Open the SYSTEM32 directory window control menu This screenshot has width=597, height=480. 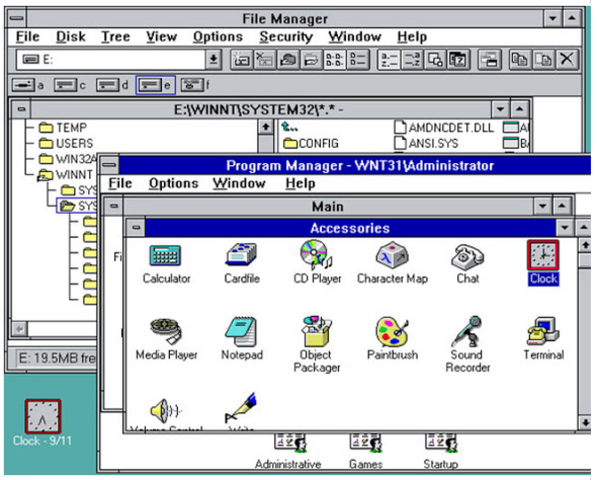pos(22,110)
